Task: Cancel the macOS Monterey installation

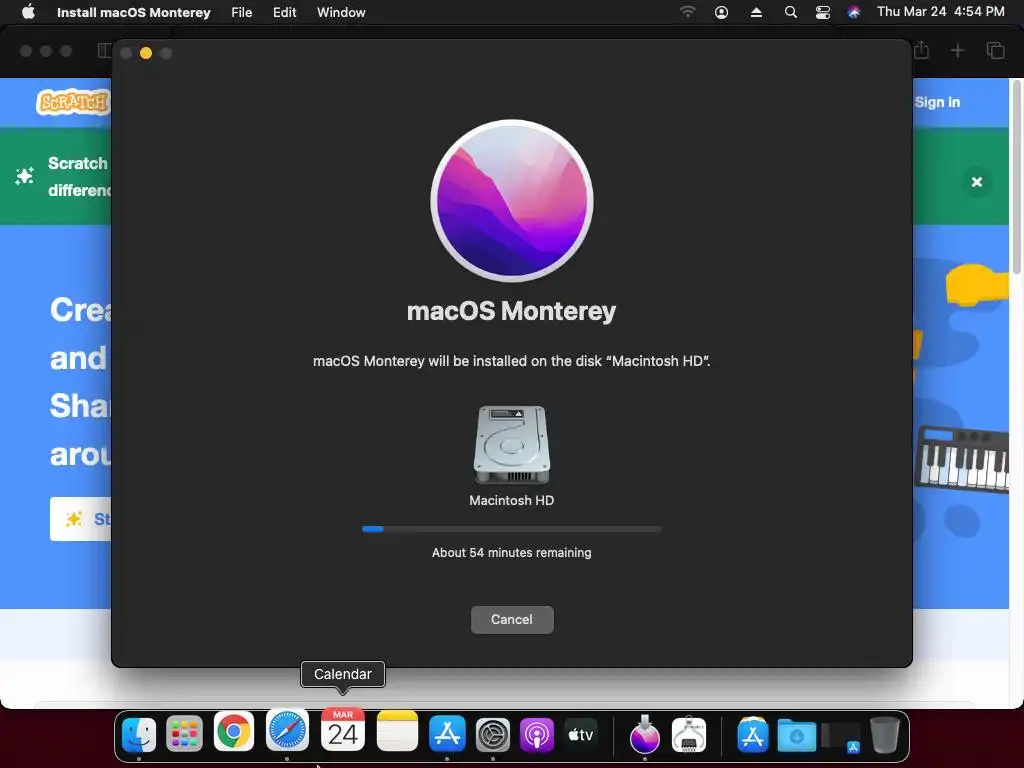Action: coord(512,619)
